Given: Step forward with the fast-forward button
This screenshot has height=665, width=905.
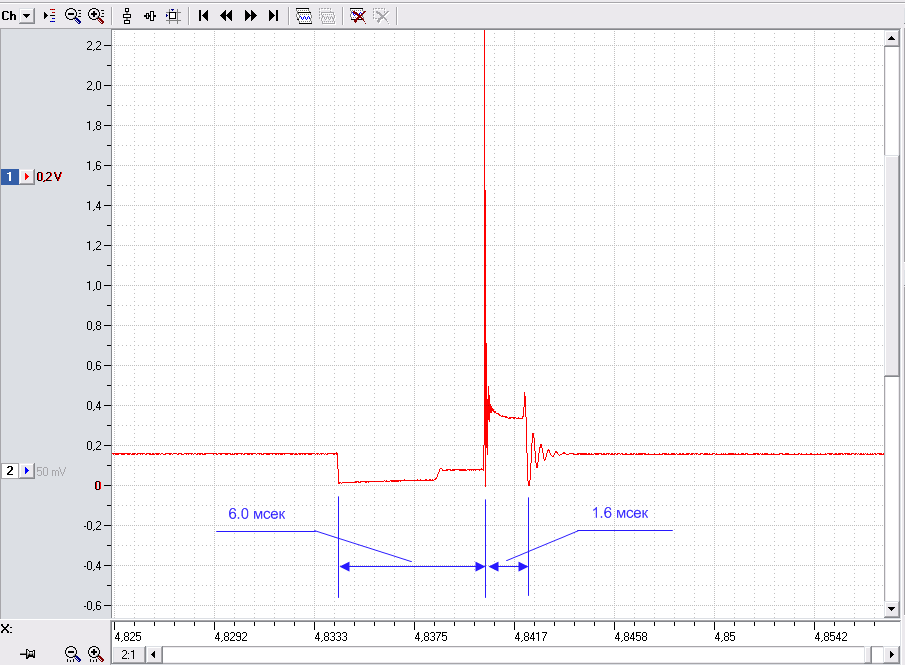Looking at the screenshot, I should point(250,16).
